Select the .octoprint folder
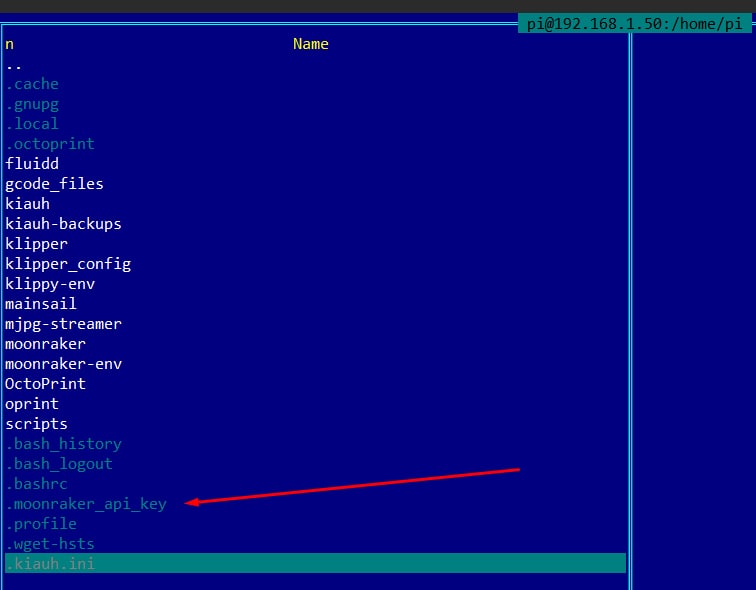 pos(50,144)
